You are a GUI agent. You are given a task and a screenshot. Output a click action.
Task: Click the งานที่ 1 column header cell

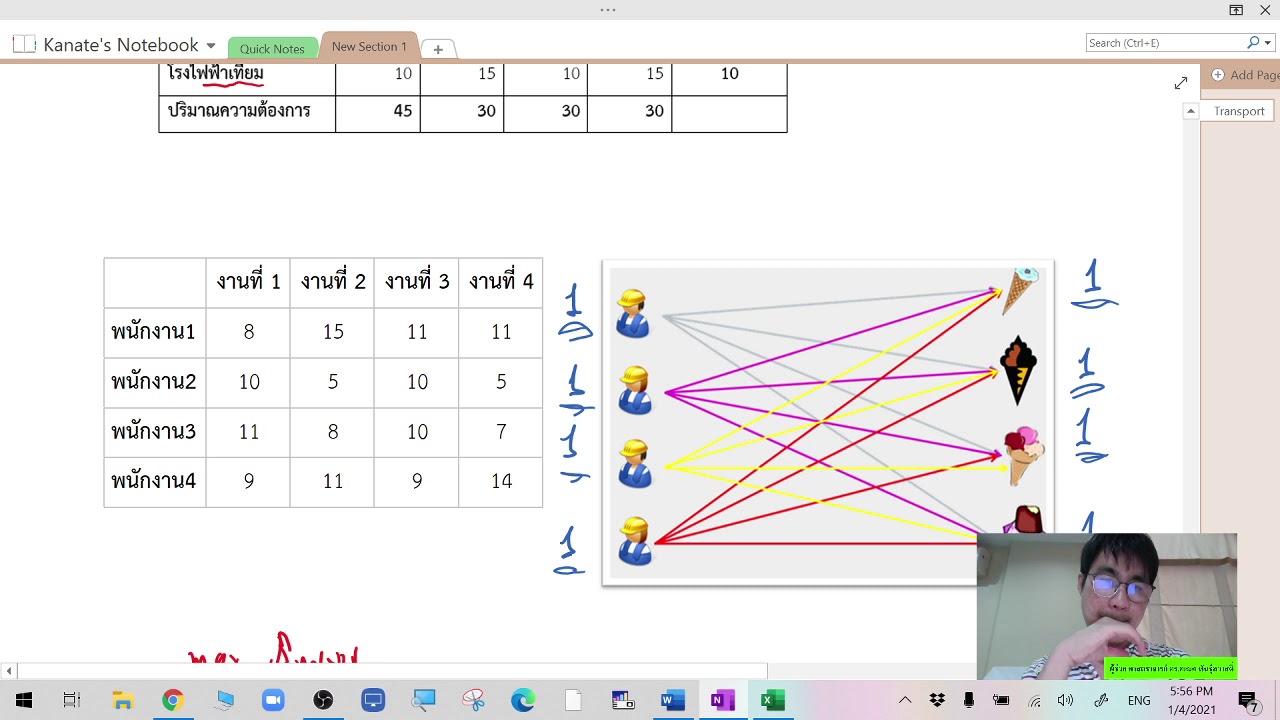248,282
